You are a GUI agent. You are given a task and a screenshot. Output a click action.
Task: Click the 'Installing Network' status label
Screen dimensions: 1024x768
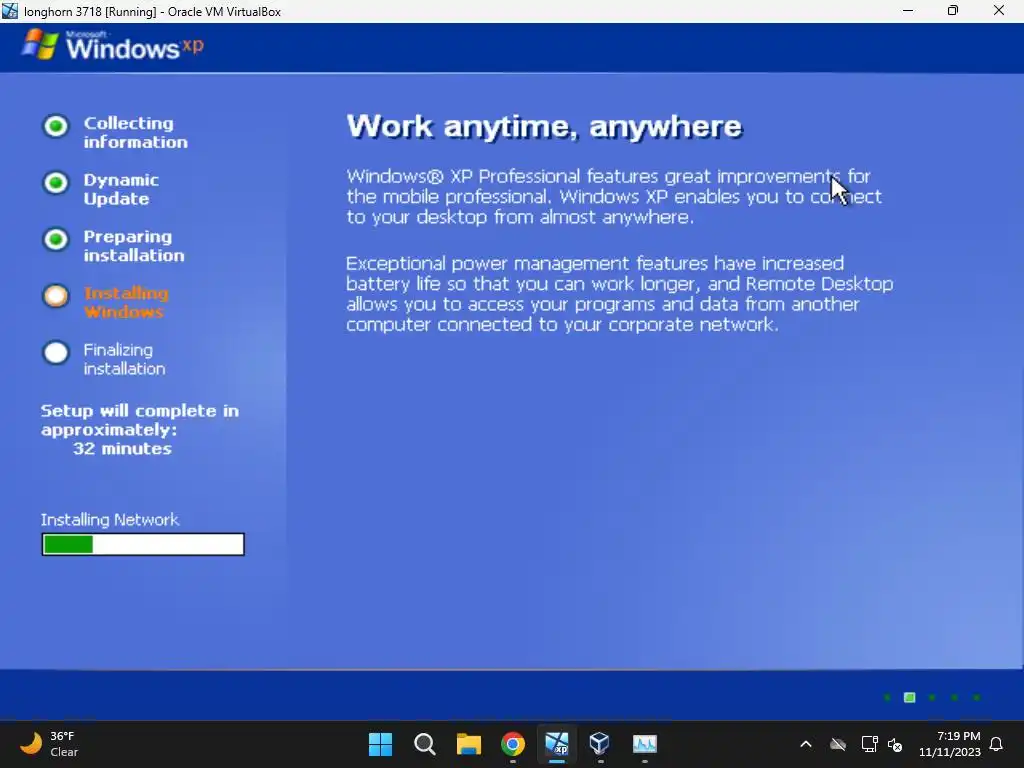(x=110, y=520)
